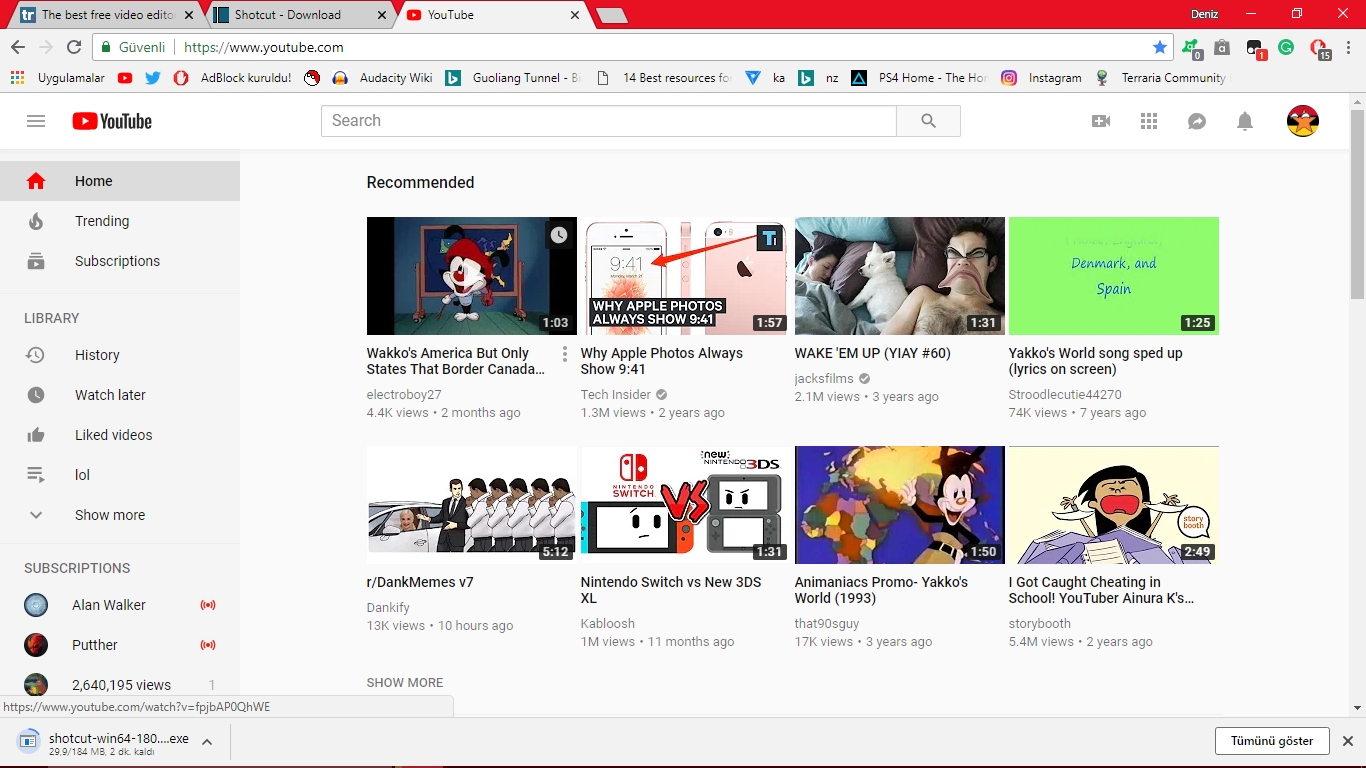Screen dimensions: 1366x768
Task: Open the upload video camera icon
Action: 1101,121
